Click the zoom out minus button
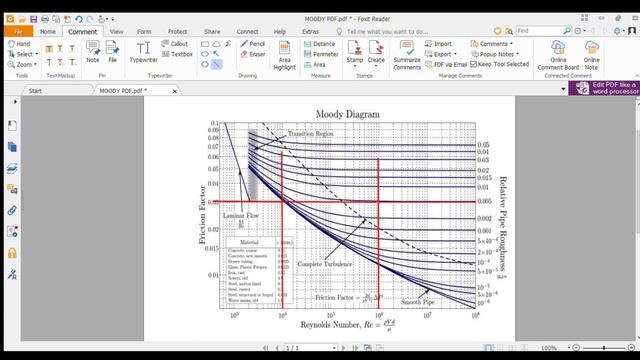 click(x=576, y=348)
